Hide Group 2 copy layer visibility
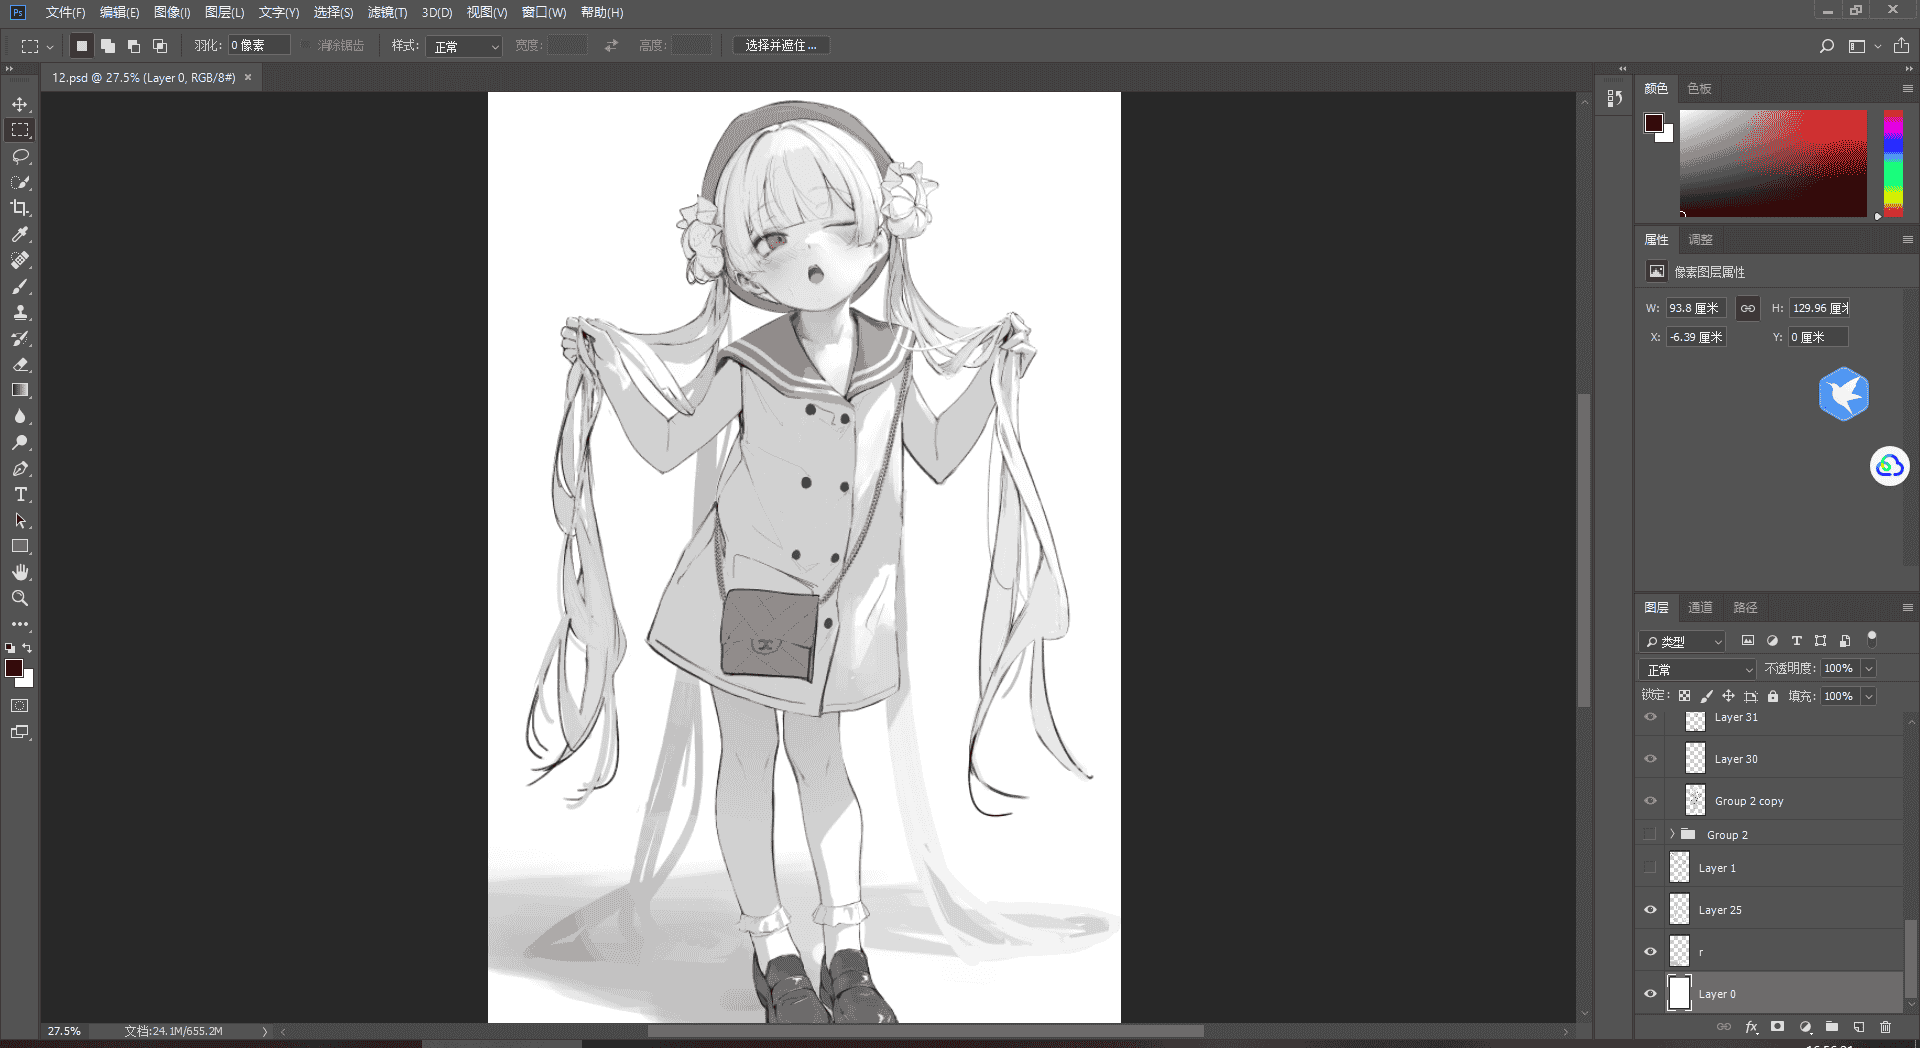 [x=1650, y=801]
